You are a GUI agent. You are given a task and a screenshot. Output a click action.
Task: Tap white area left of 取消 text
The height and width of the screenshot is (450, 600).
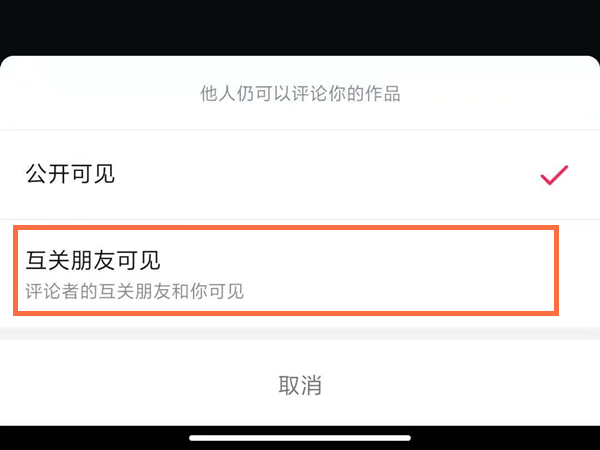tap(130, 385)
